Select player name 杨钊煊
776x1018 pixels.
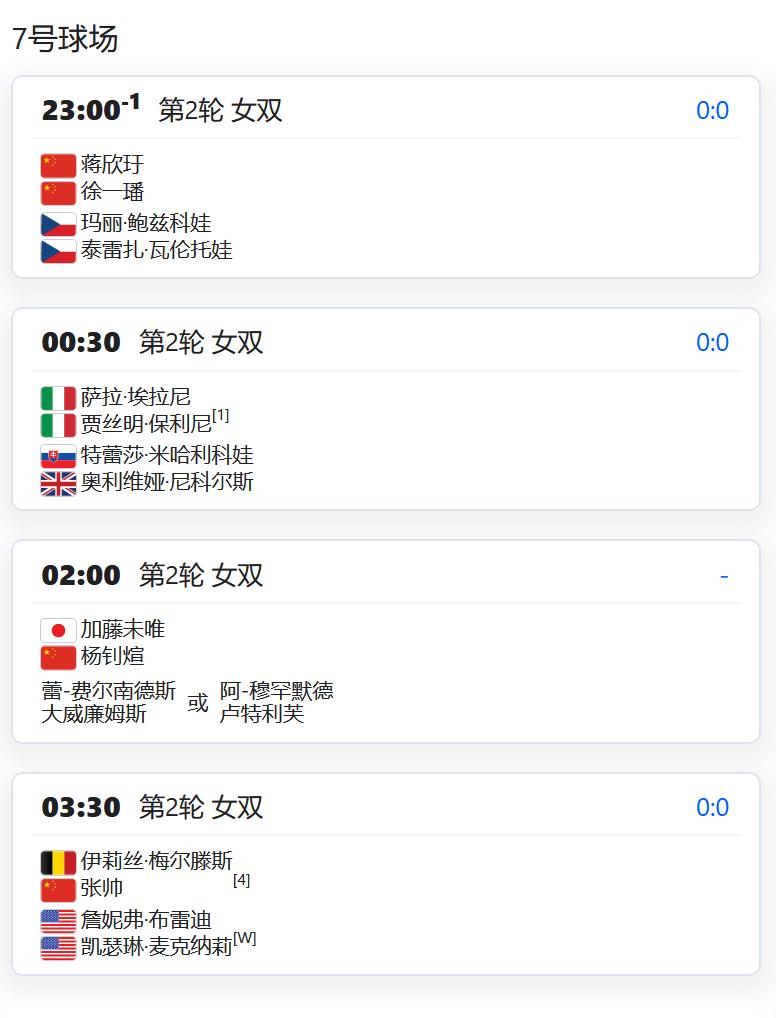[112, 656]
